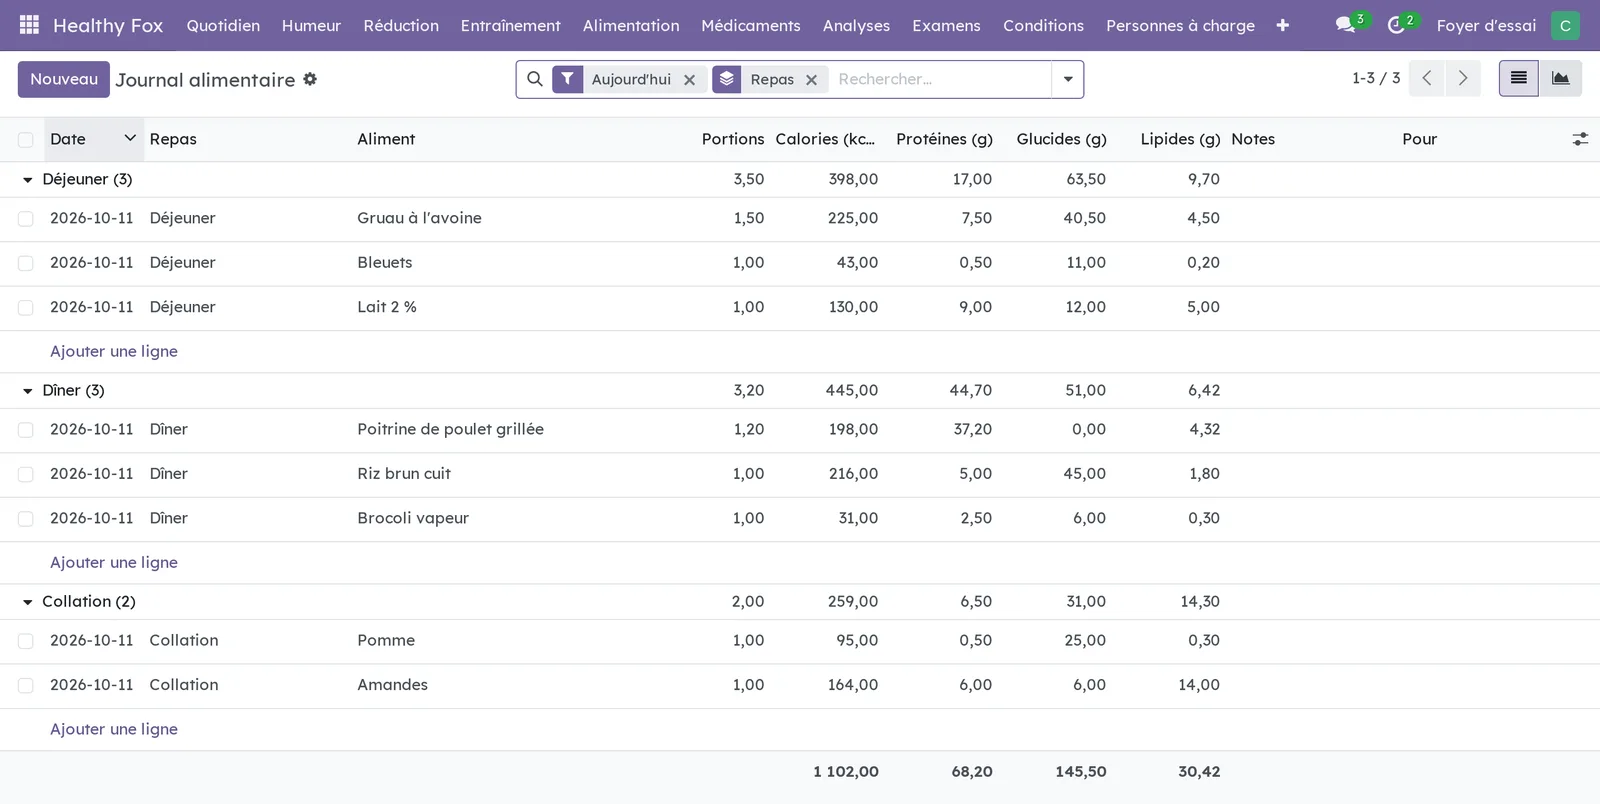Add a line under Dîner
1600x804 pixels.
[x=114, y=562]
